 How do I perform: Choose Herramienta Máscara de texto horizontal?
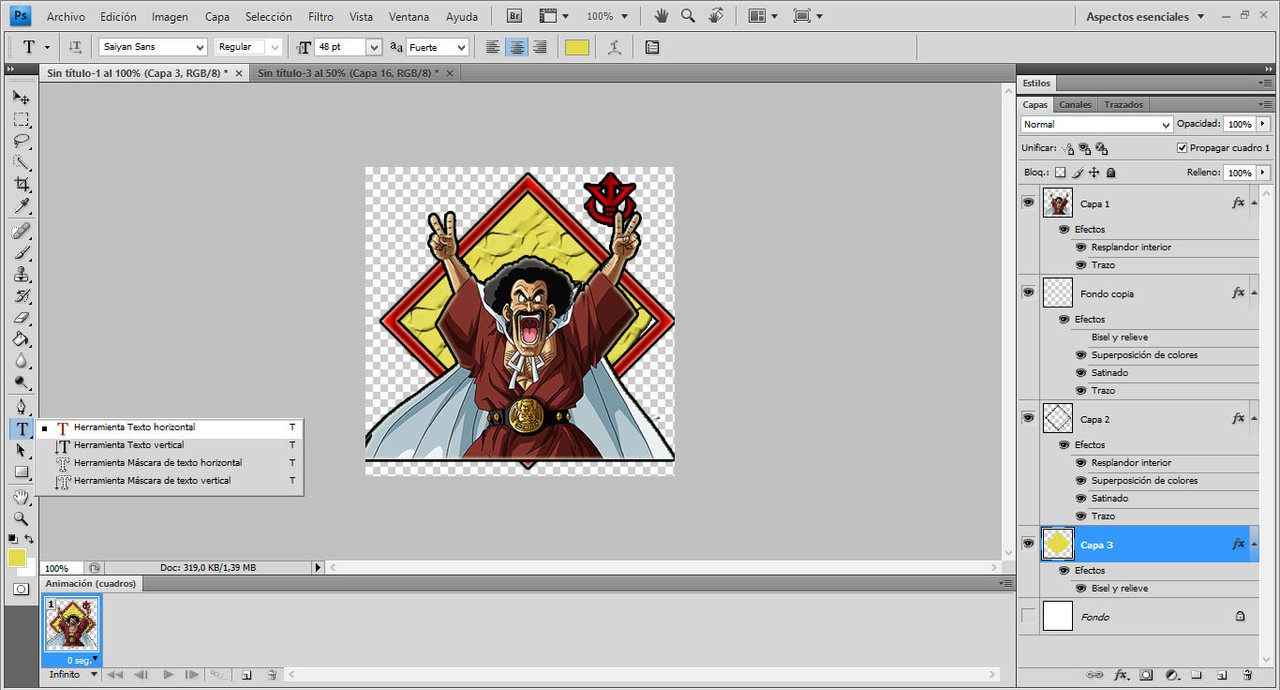pyautogui.click(x=170, y=463)
